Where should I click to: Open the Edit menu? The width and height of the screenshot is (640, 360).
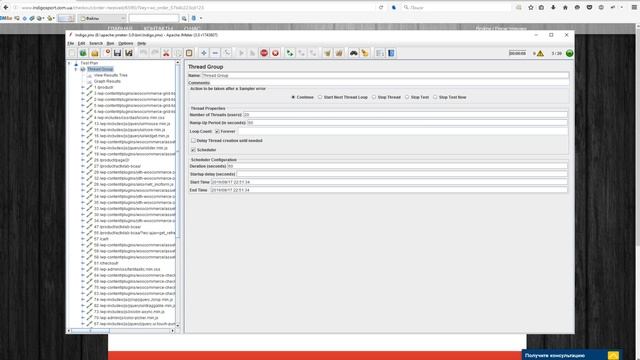pyautogui.click(x=82, y=43)
